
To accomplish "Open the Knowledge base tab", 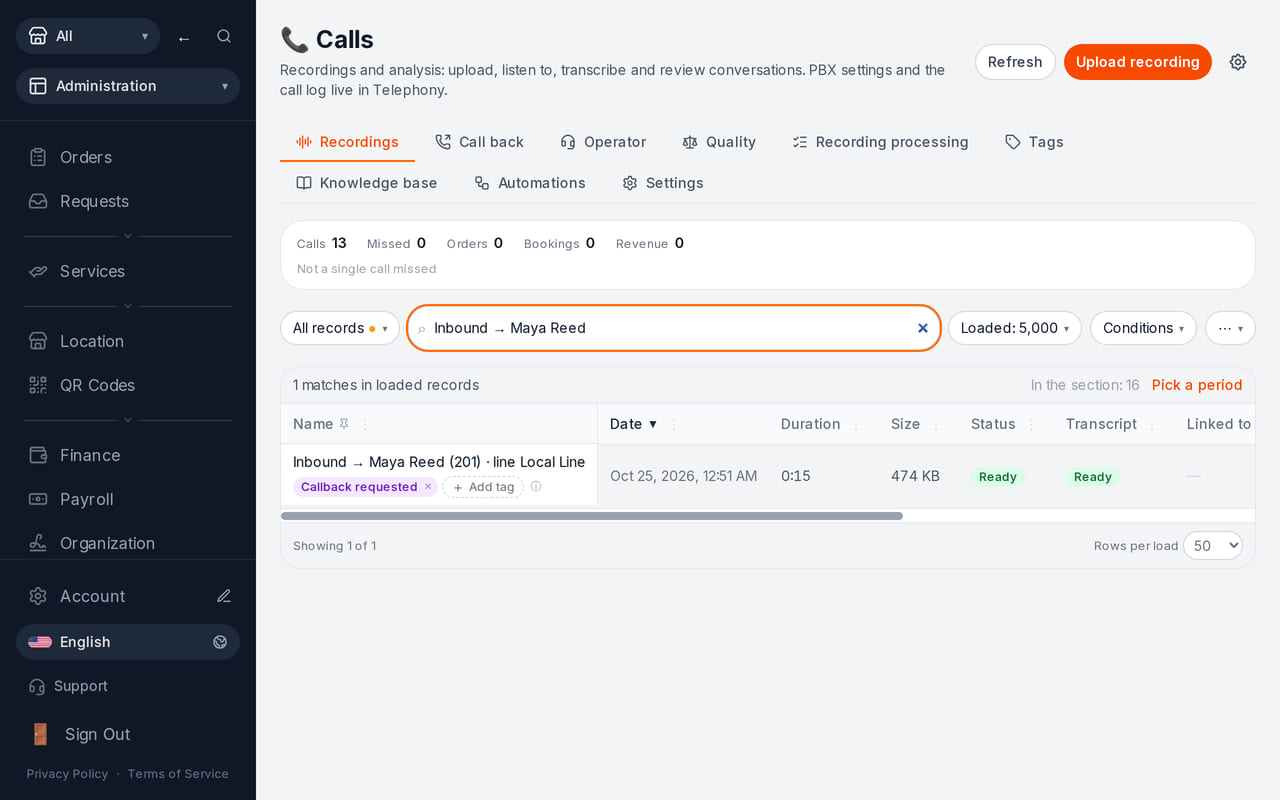I will pyautogui.click(x=367, y=183).
